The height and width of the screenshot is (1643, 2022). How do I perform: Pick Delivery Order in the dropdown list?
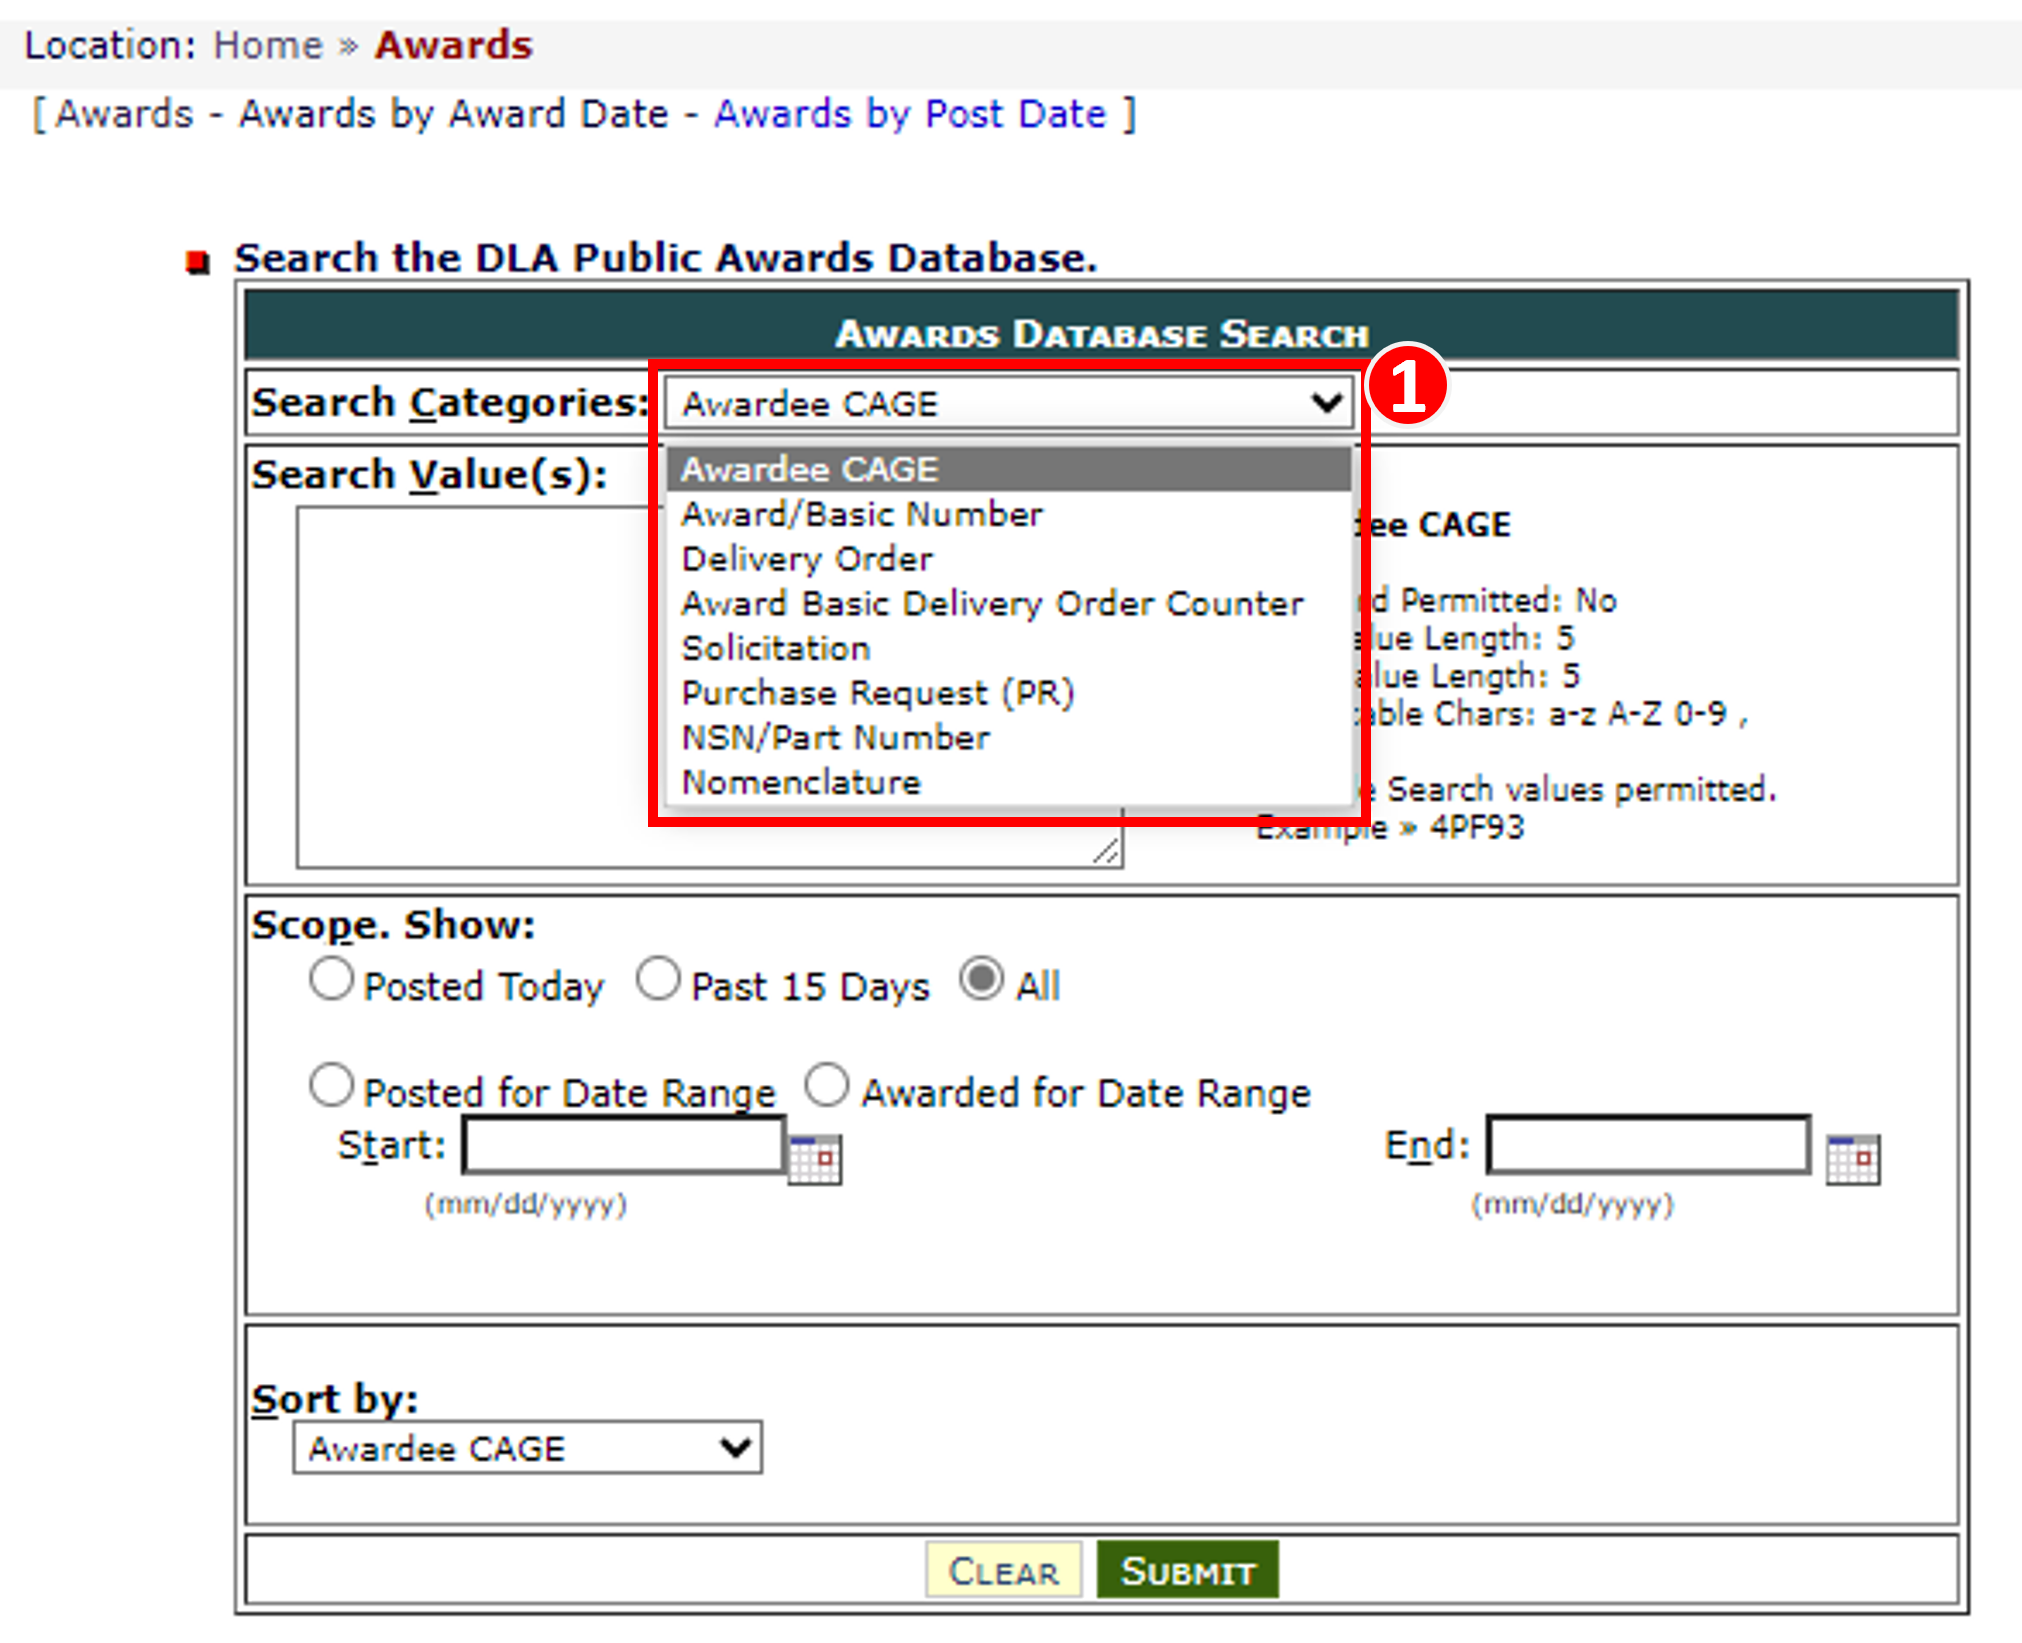coord(807,559)
